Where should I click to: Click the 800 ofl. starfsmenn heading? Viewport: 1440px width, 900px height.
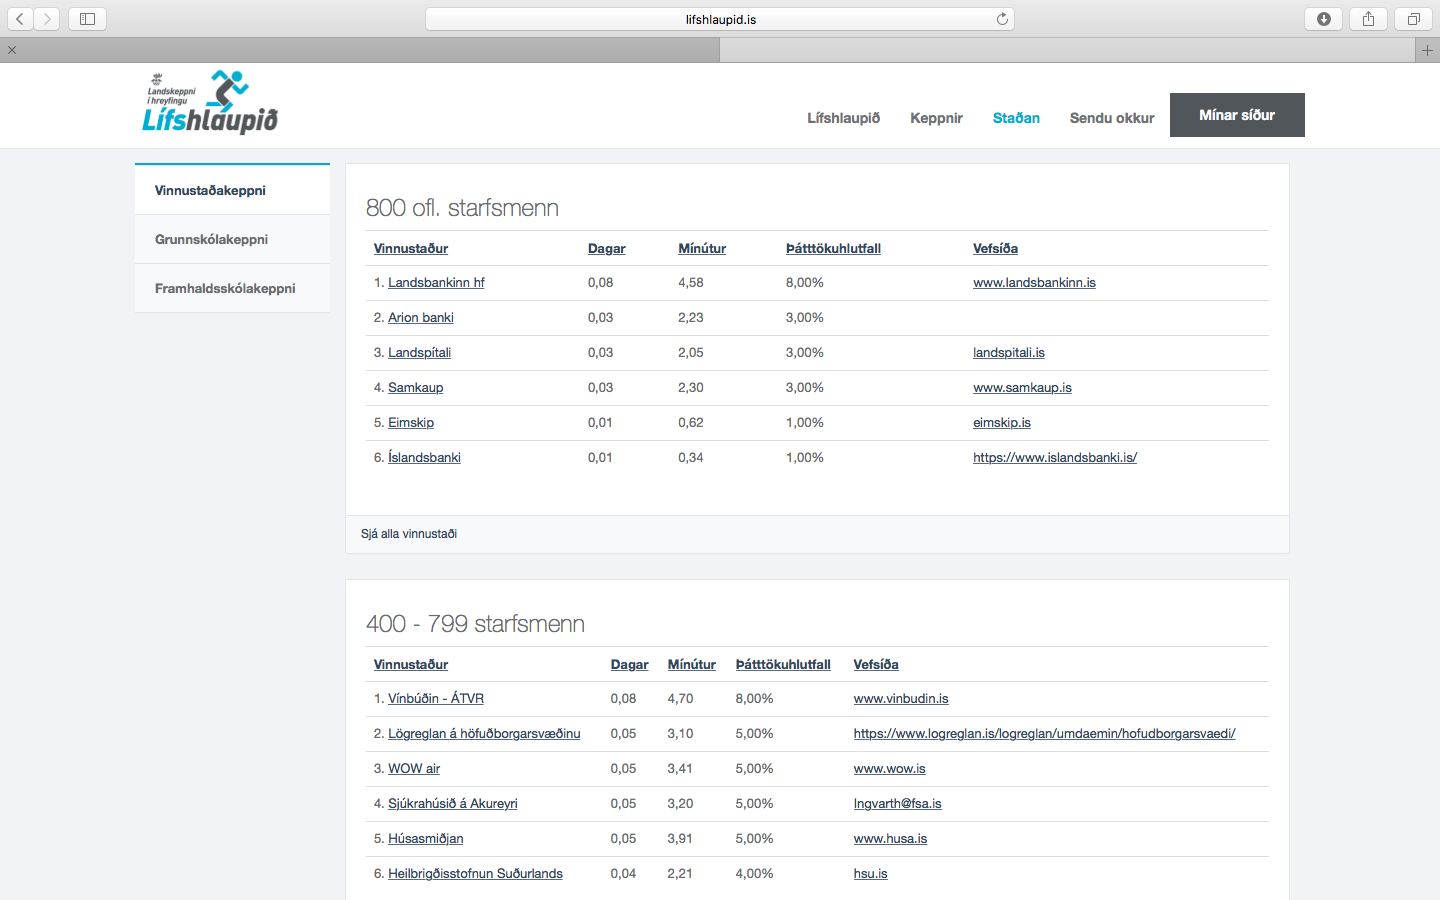click(462, 208)
